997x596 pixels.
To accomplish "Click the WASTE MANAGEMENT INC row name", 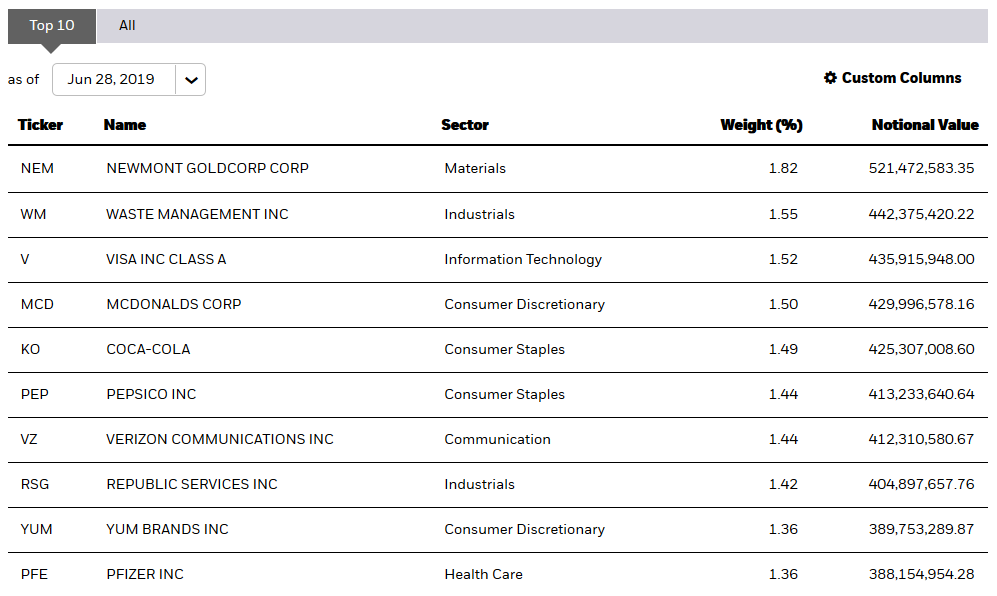I will (197, 214).
